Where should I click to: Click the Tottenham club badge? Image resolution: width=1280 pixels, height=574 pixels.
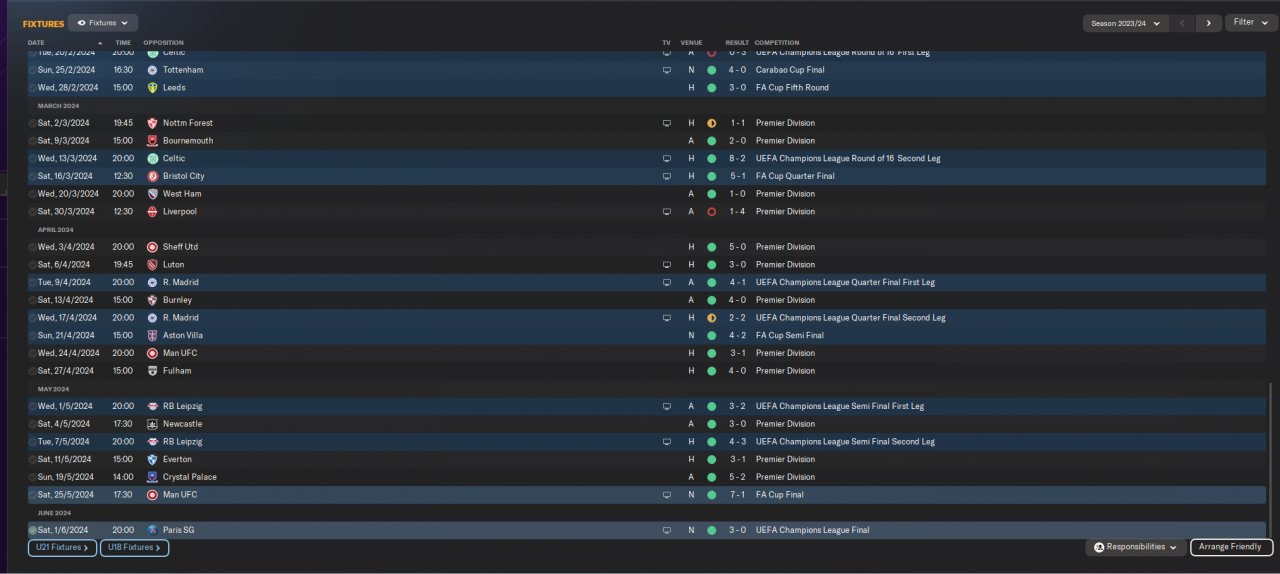[x=152, y=70]
